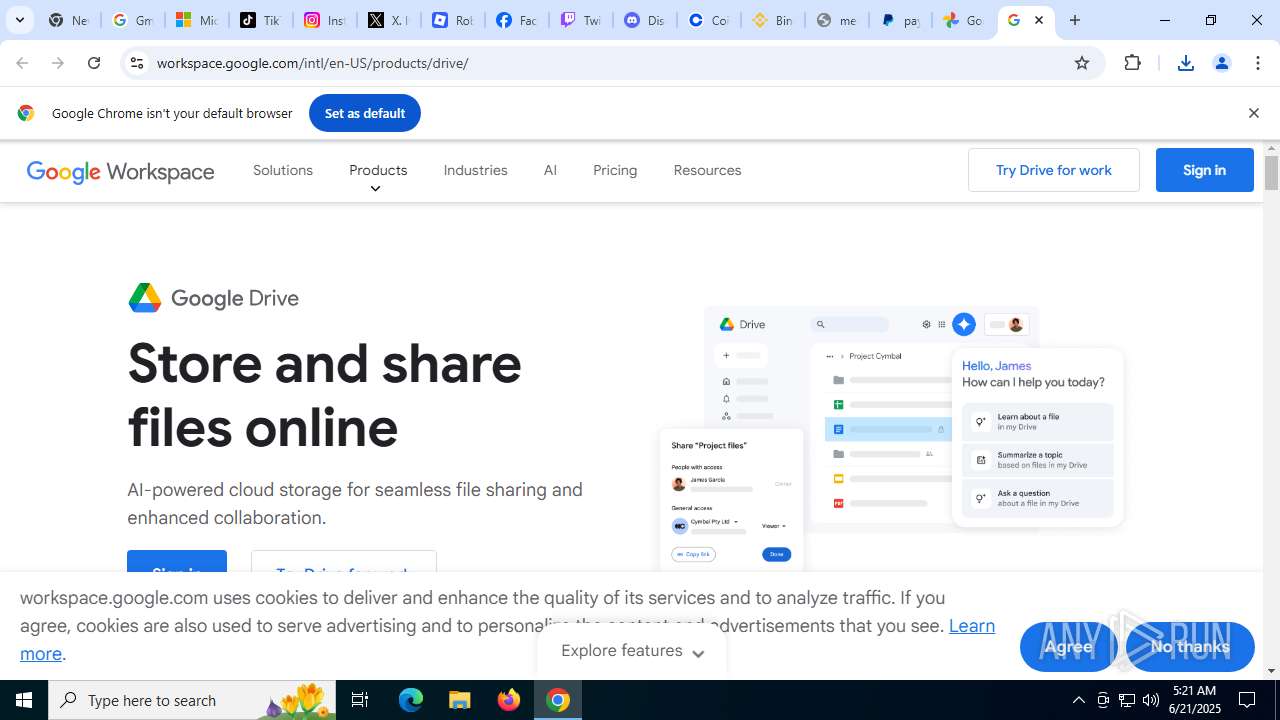The image size is (1280, 720).
Task: Decline cookies with No thanks
Action: [x=1190, y=646]
